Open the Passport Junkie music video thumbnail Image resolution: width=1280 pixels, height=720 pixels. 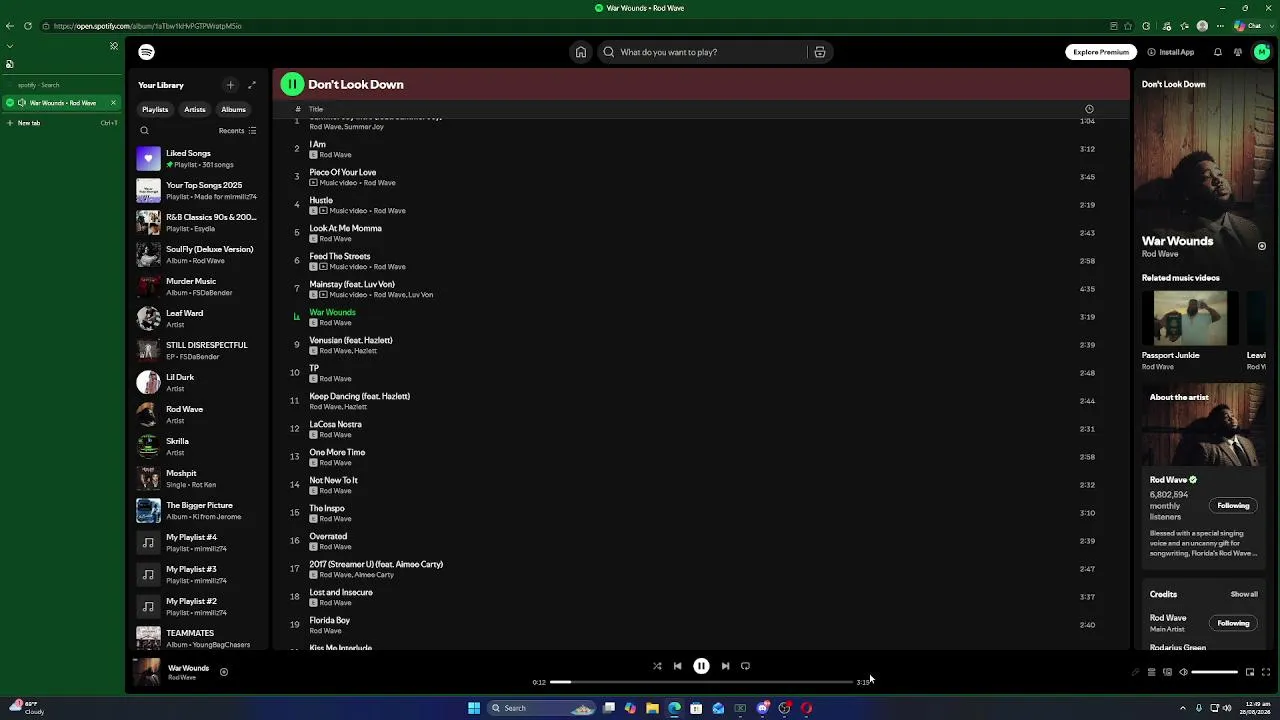coord(1190,318)
